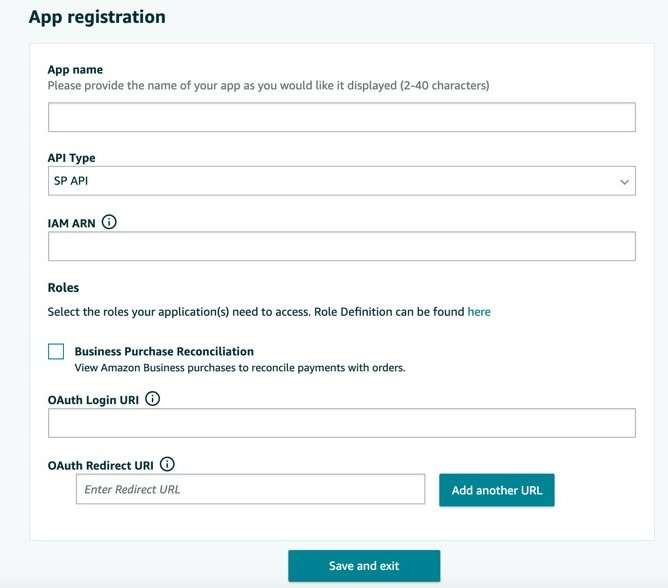Click the API Type dropdown chevron arrow
This screenshot has width=668, height=588.
pyautogui.click(x=625, y=182)
